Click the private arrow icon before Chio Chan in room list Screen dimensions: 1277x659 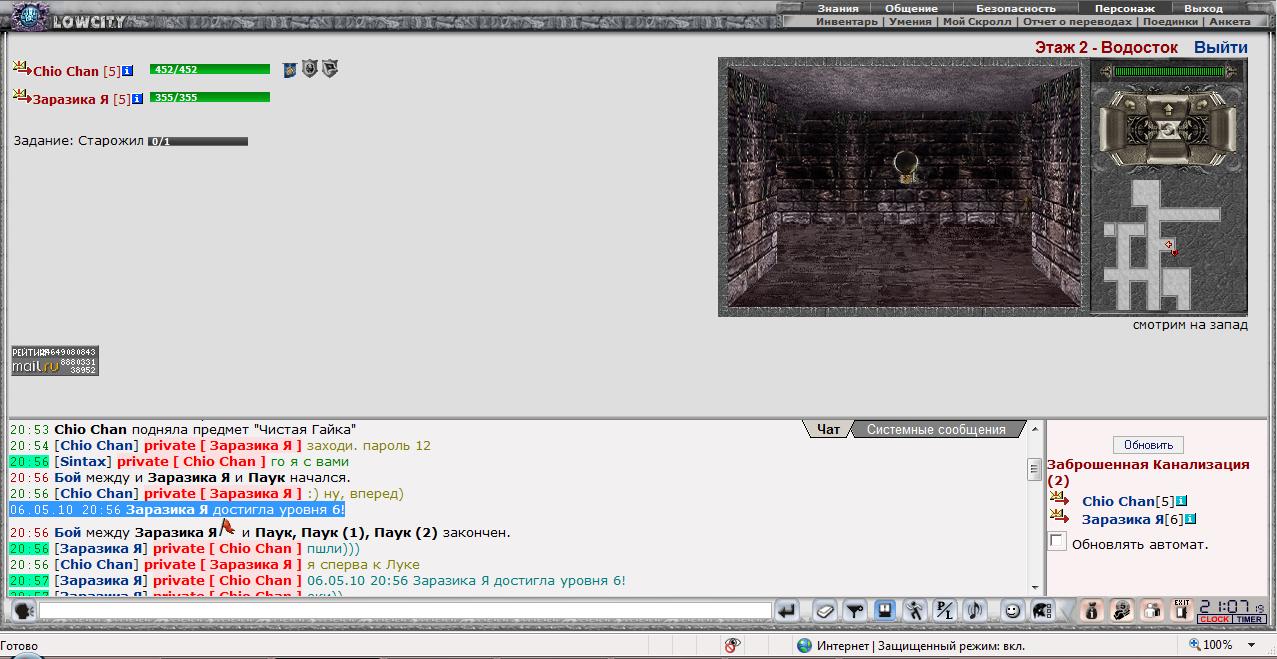pyautogui.click(x=1059, y=498)
